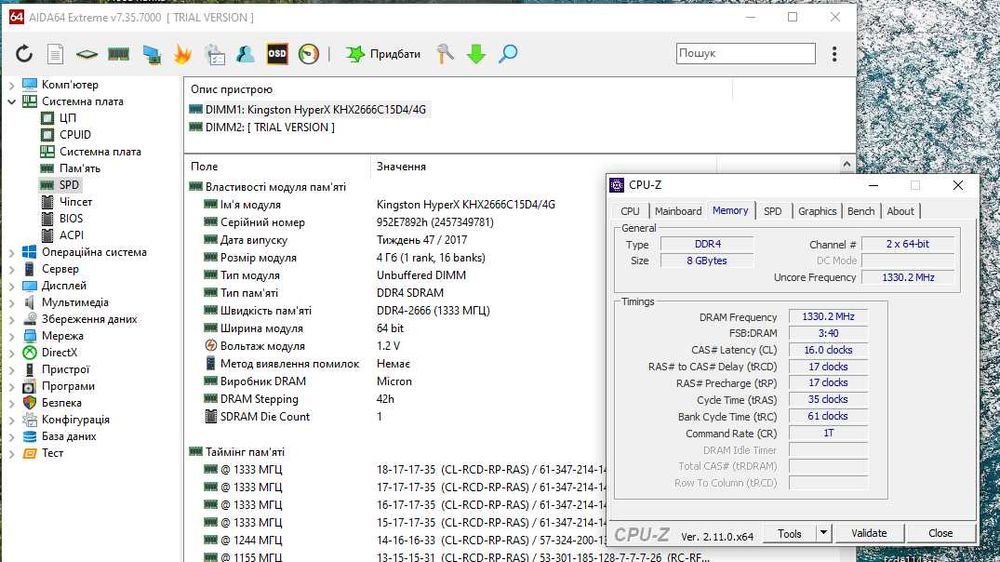The height and width of the screenshot is (562, 1000).
Task: Select Чіпсет in the tree
Action: point(76,202)
